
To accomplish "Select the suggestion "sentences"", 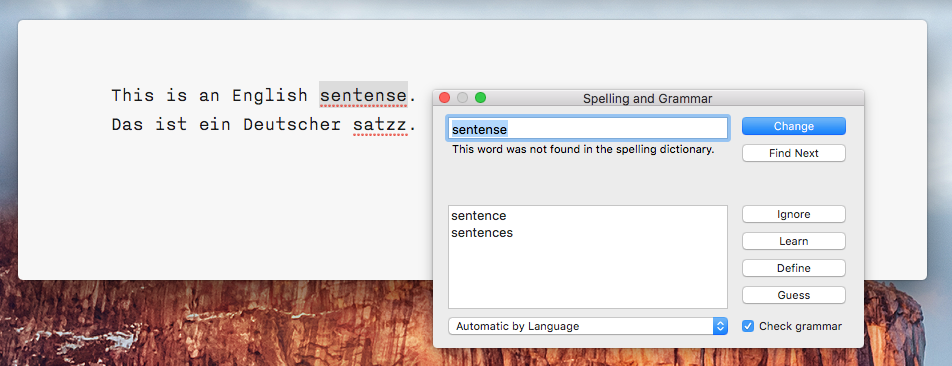I will (x=482, y=232).
